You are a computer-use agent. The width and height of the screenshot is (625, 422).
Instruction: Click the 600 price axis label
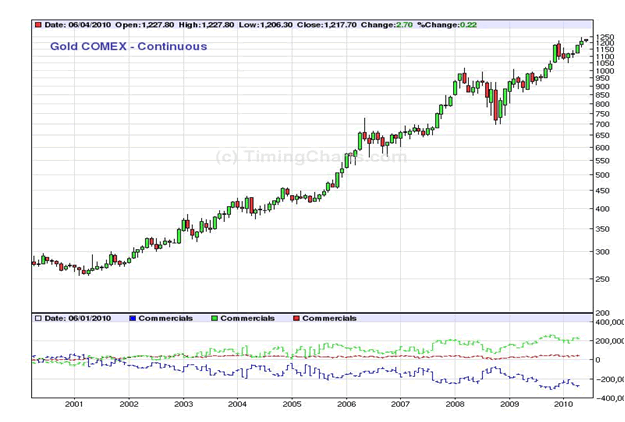pyautogui.click(x=603, y=148)
